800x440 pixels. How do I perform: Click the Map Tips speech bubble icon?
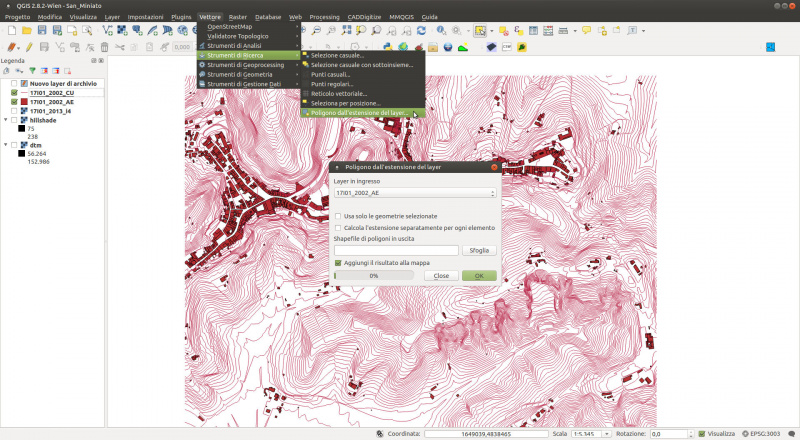[587, 31]
